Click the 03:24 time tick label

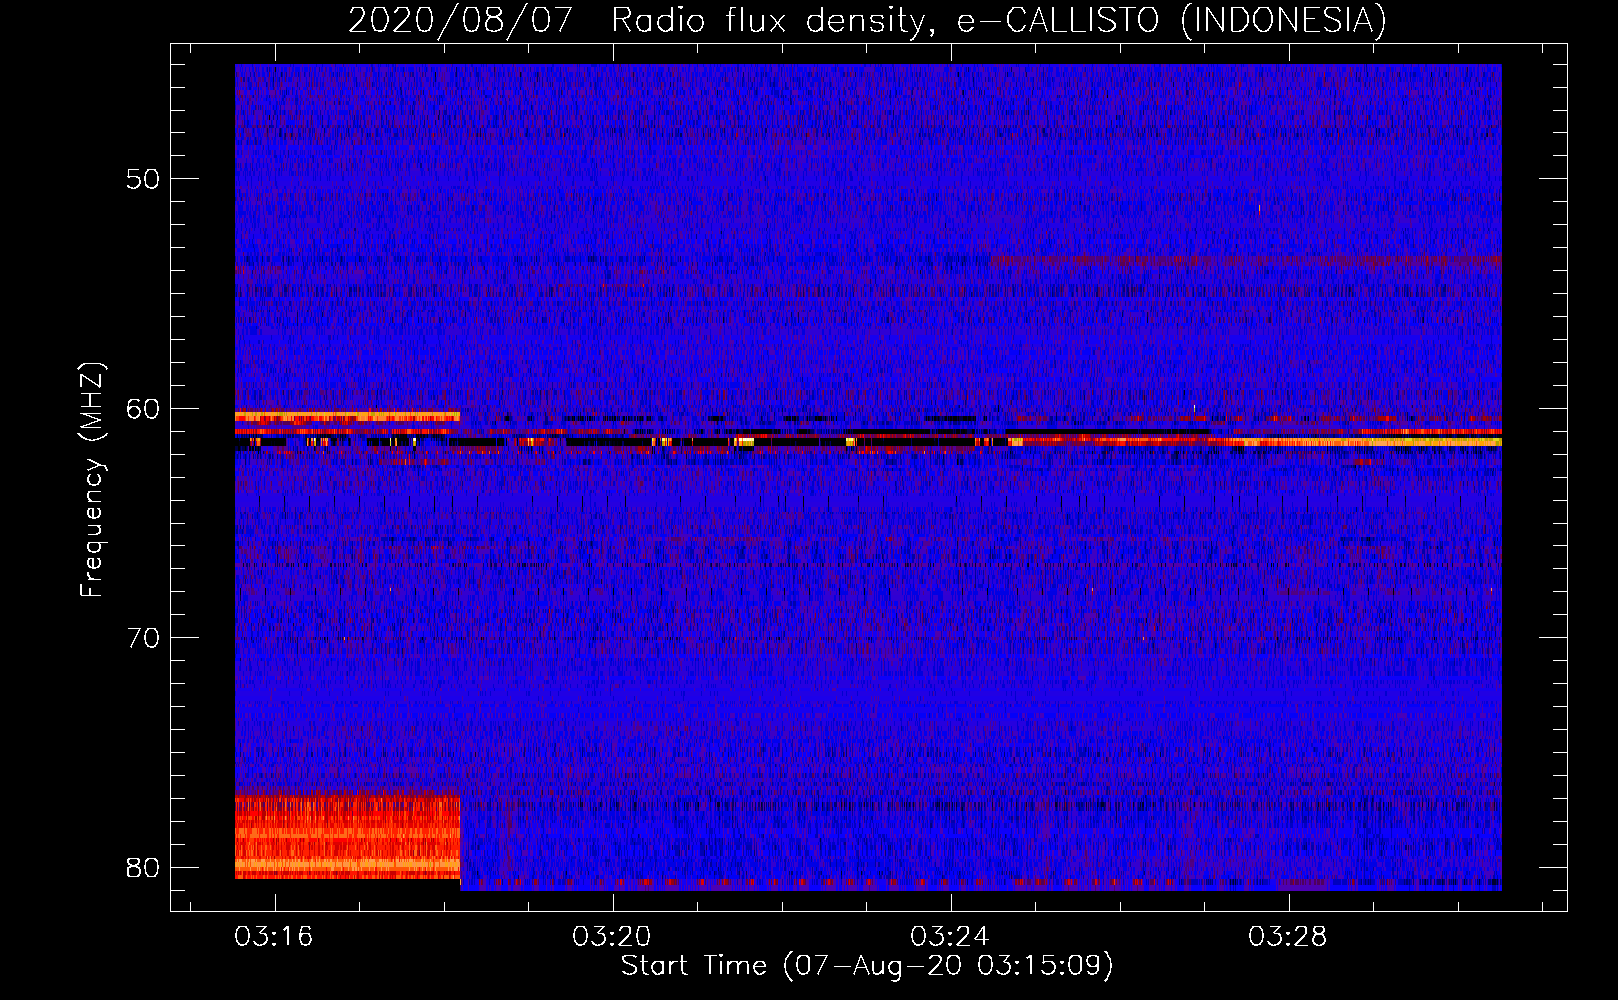pyautogui.click(x=949, y=937)
